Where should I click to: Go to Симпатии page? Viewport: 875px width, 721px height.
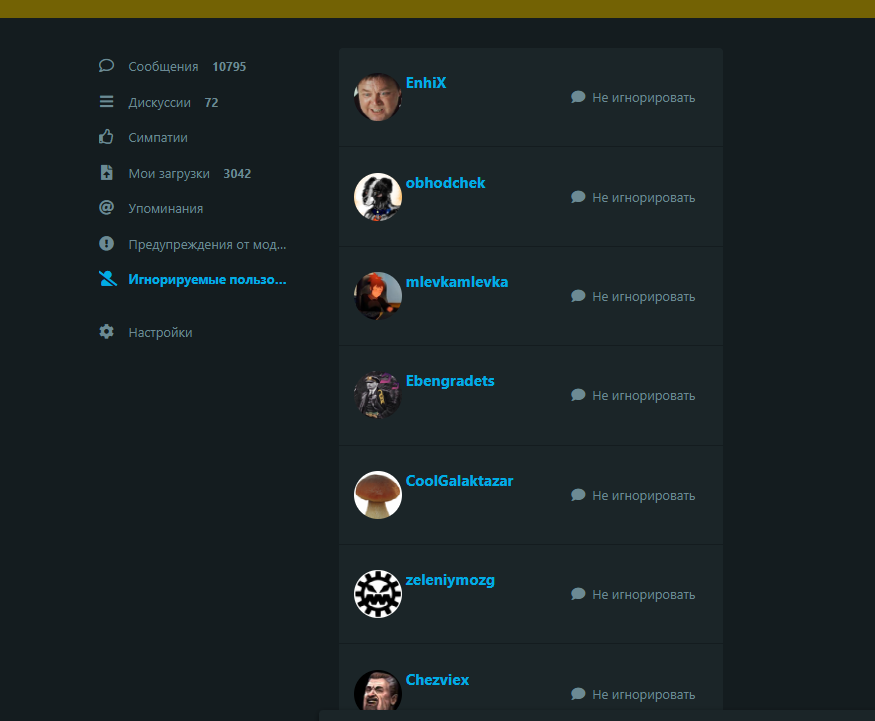tap(158, 138)
